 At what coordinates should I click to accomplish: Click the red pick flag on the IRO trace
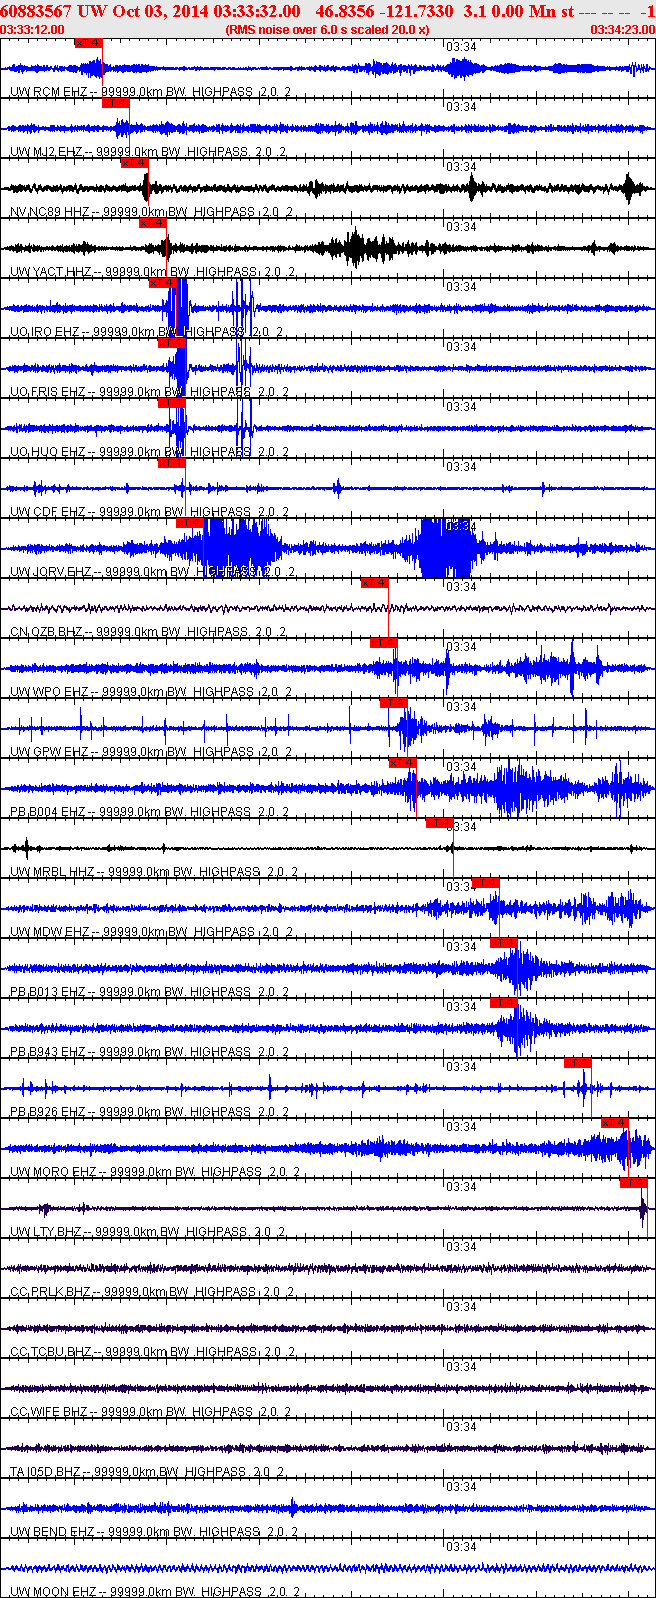click(162, 283)
